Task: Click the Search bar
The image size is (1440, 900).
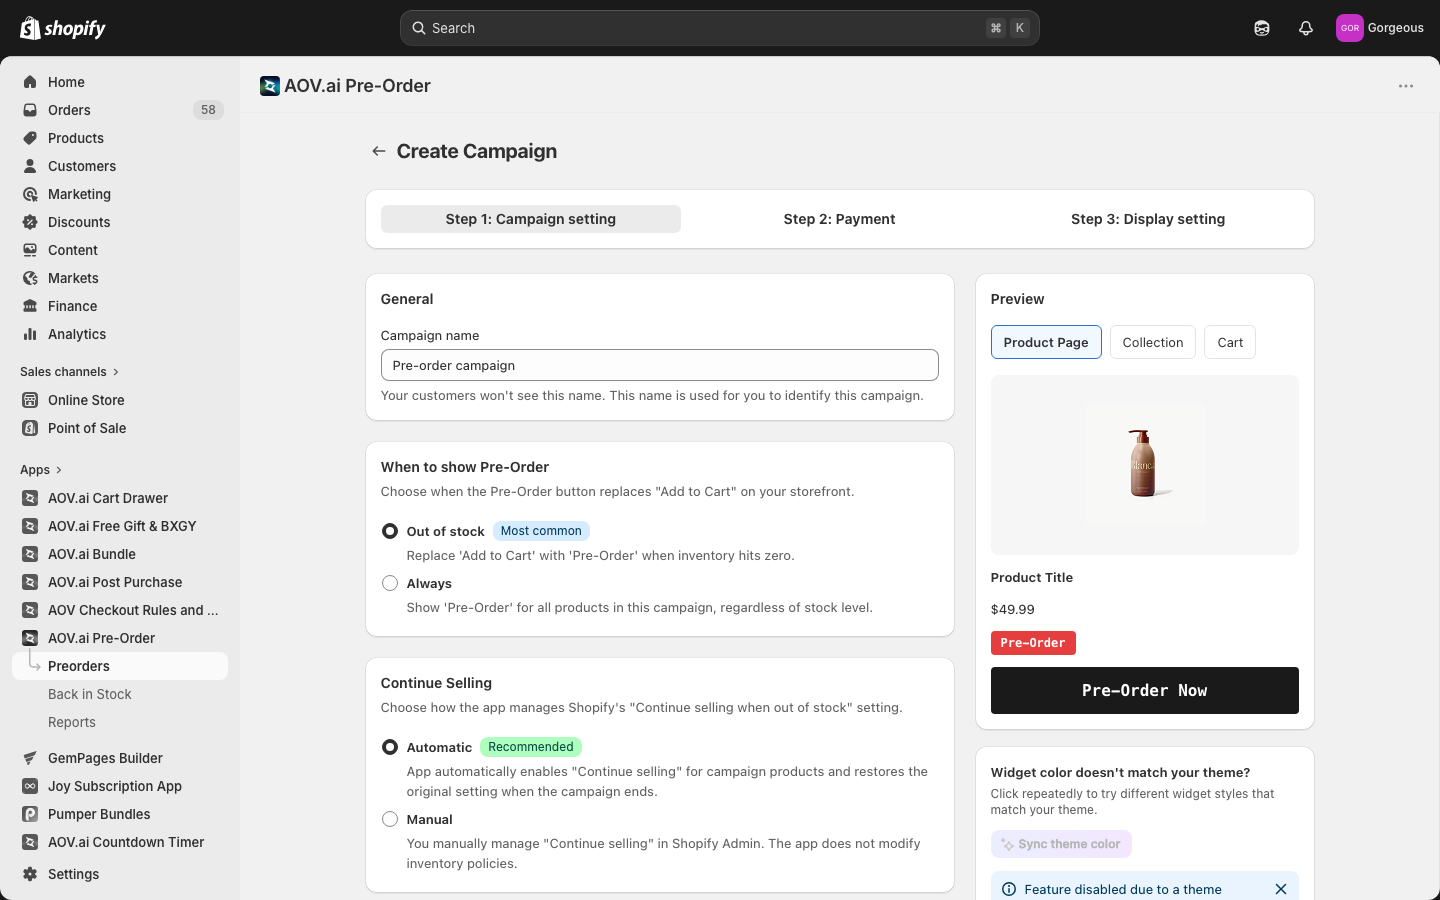Action: click(720, 28)
